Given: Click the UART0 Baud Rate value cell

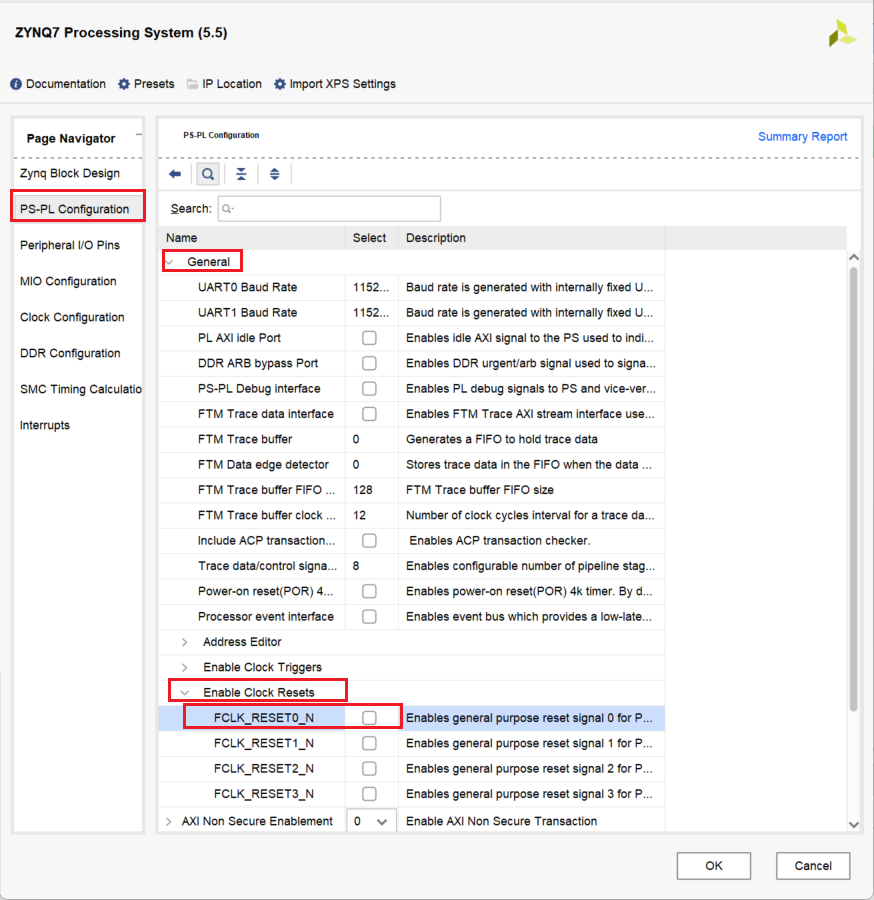Looking at the screenshot, I should [371, 288].
